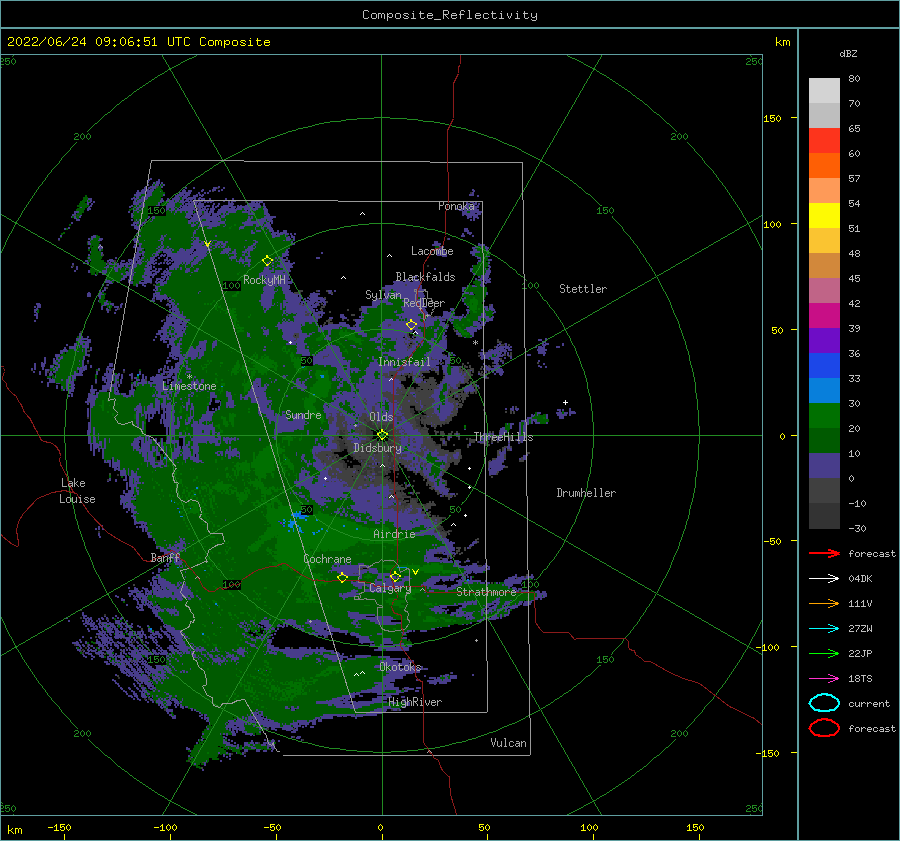
Task: Click the Lake Louise label
Action: point(77,491)
